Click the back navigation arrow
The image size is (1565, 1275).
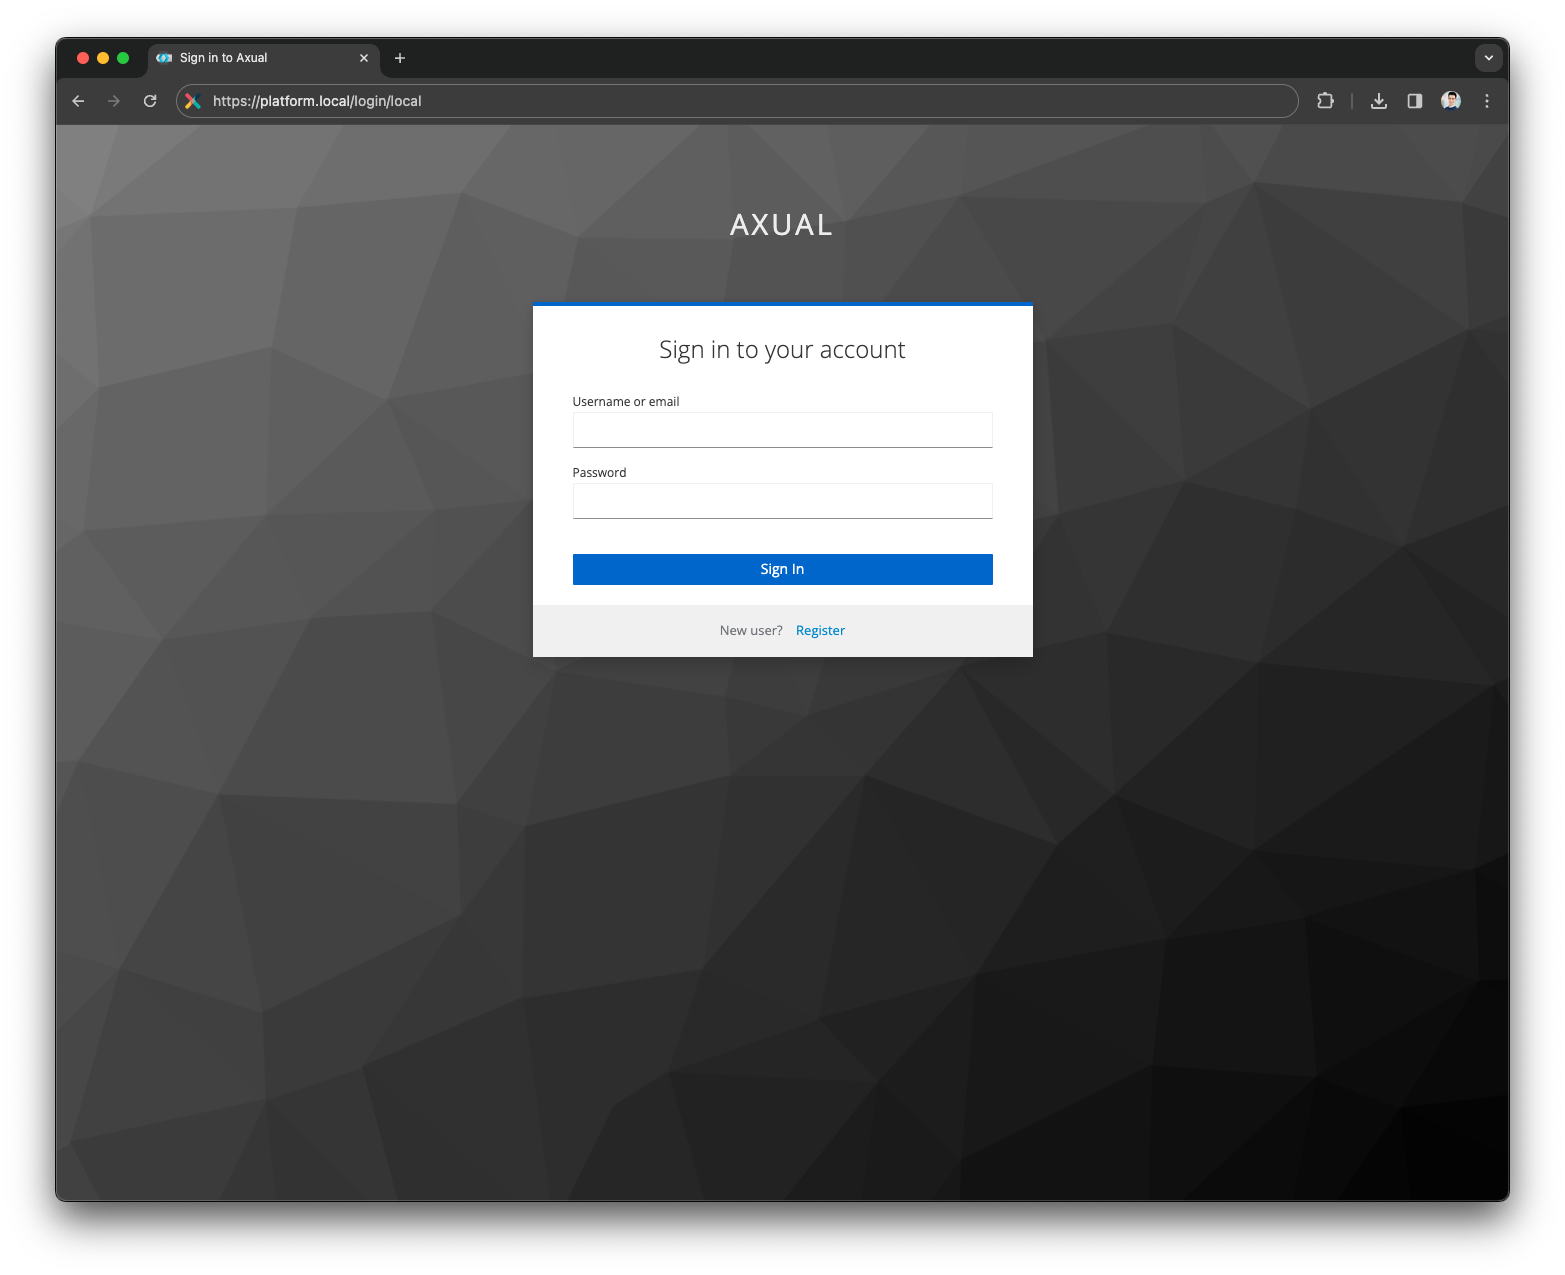tap(78, 100)
